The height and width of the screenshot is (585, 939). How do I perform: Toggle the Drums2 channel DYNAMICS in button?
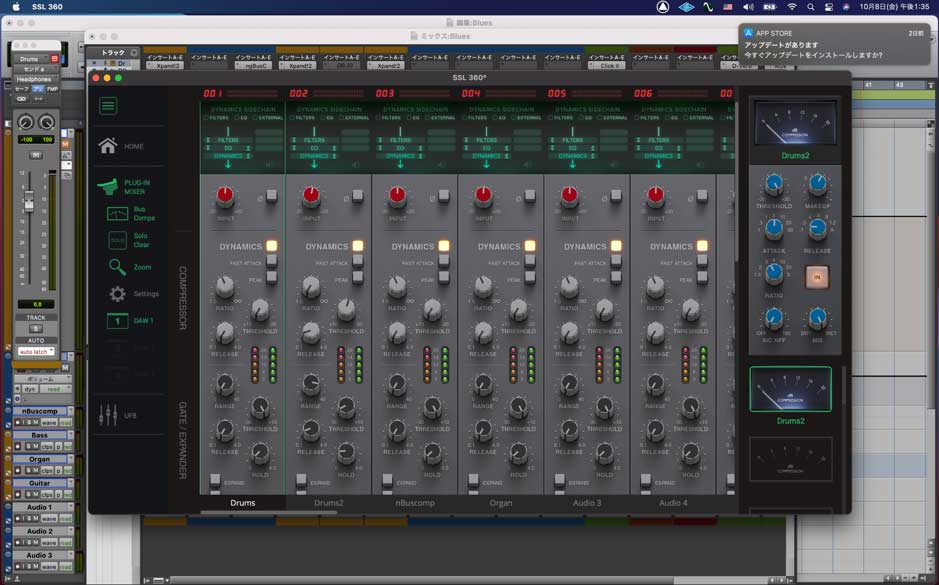358,245
